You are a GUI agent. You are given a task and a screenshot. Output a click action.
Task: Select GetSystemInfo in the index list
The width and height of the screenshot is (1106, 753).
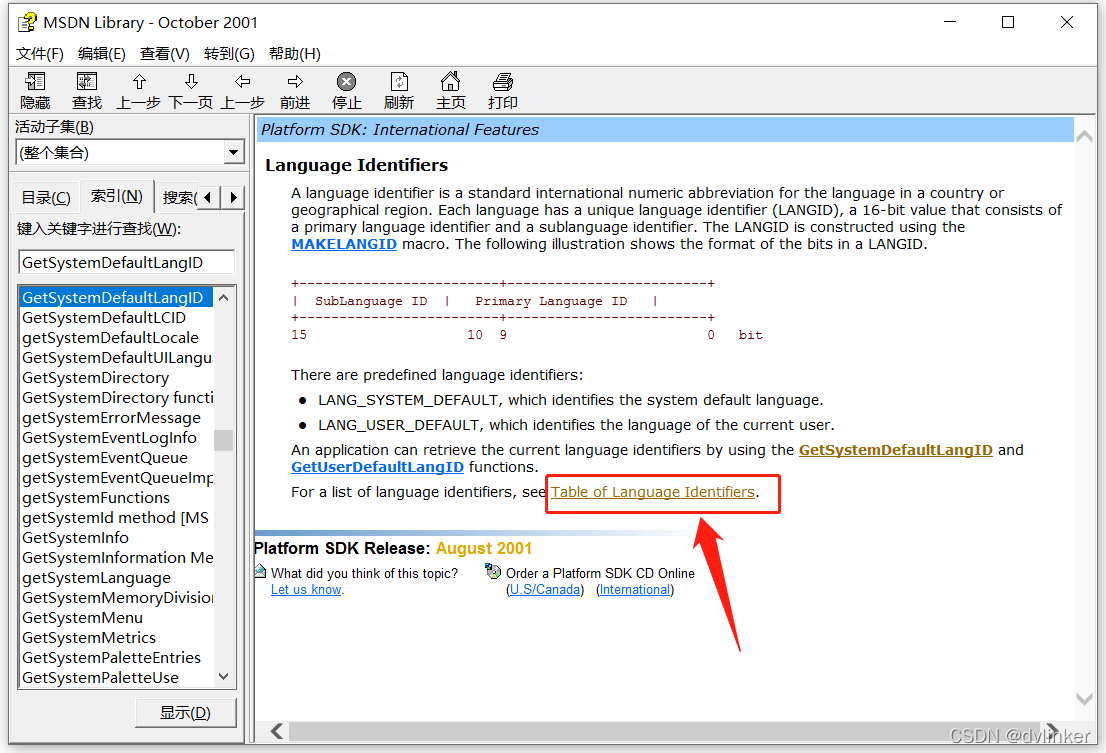[116, 538]
